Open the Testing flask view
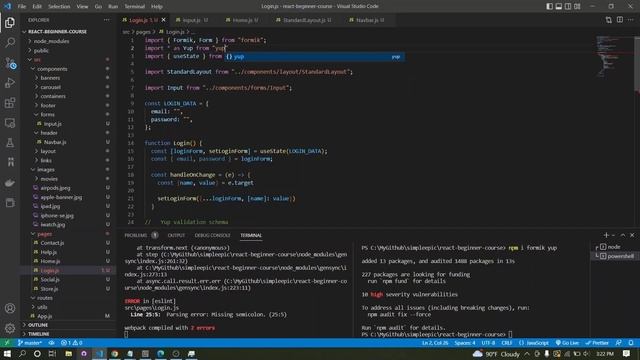This screenshot has width=640, height=360. pos(10,142)
